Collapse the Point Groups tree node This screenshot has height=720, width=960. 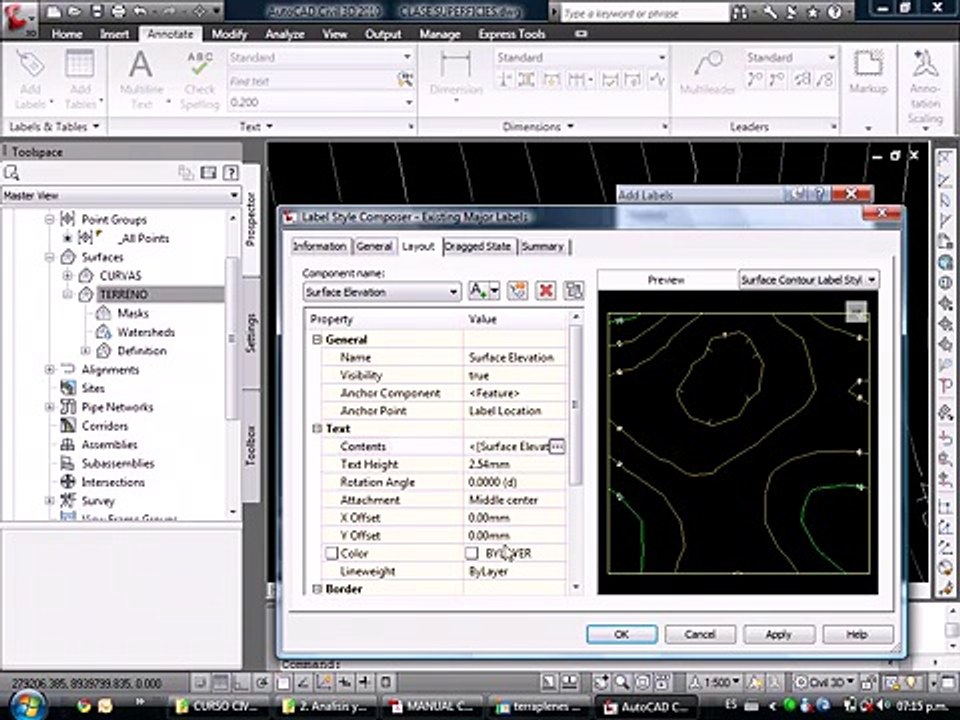click(x=49, y=219)
